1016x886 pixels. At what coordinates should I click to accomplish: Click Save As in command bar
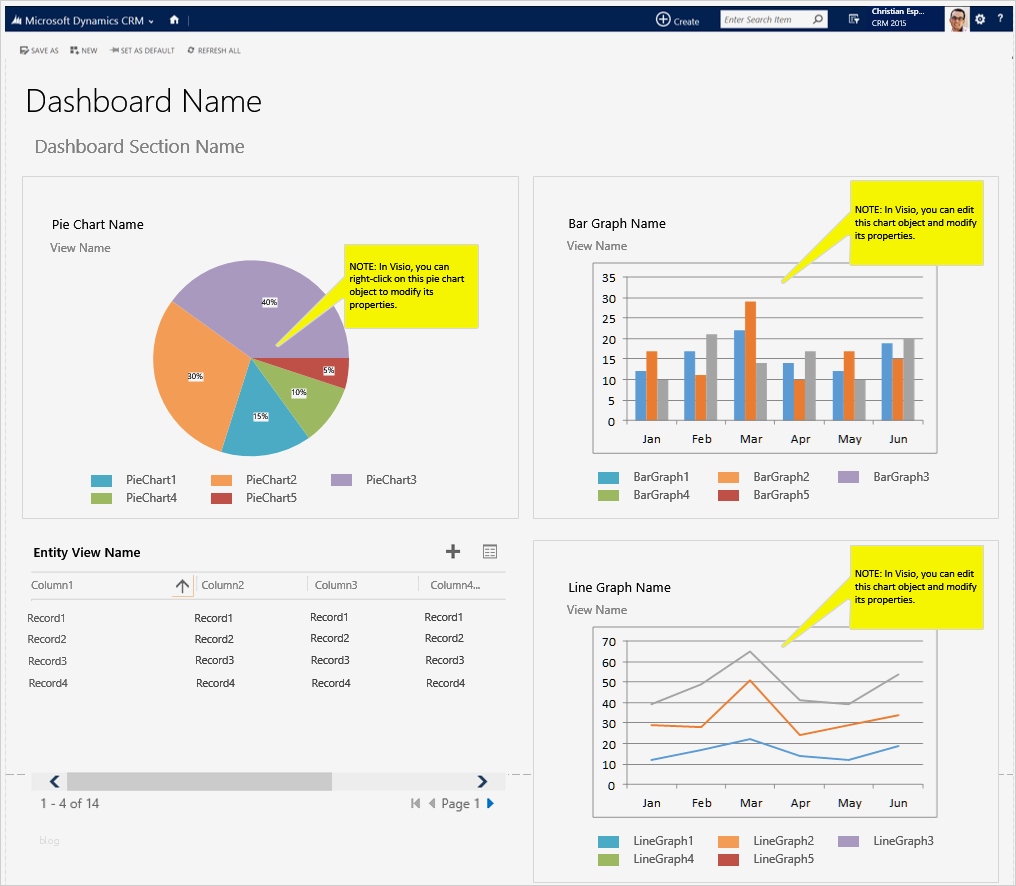coord(39,50)
